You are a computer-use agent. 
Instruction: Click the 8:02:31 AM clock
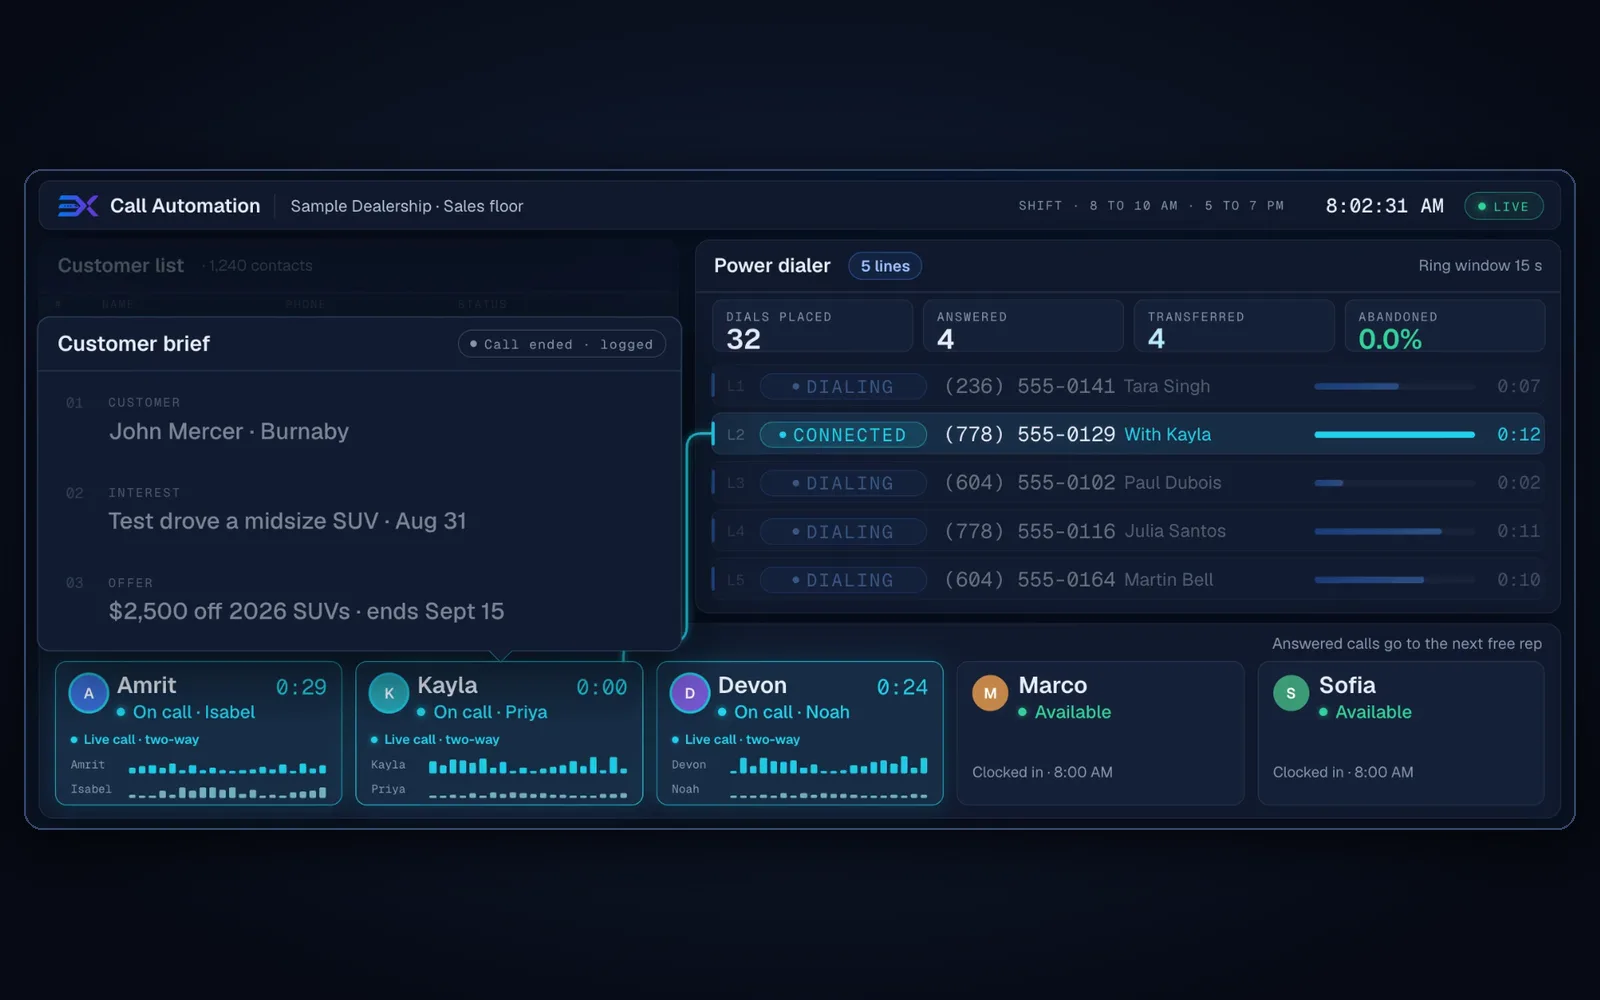coord(1385,206)
